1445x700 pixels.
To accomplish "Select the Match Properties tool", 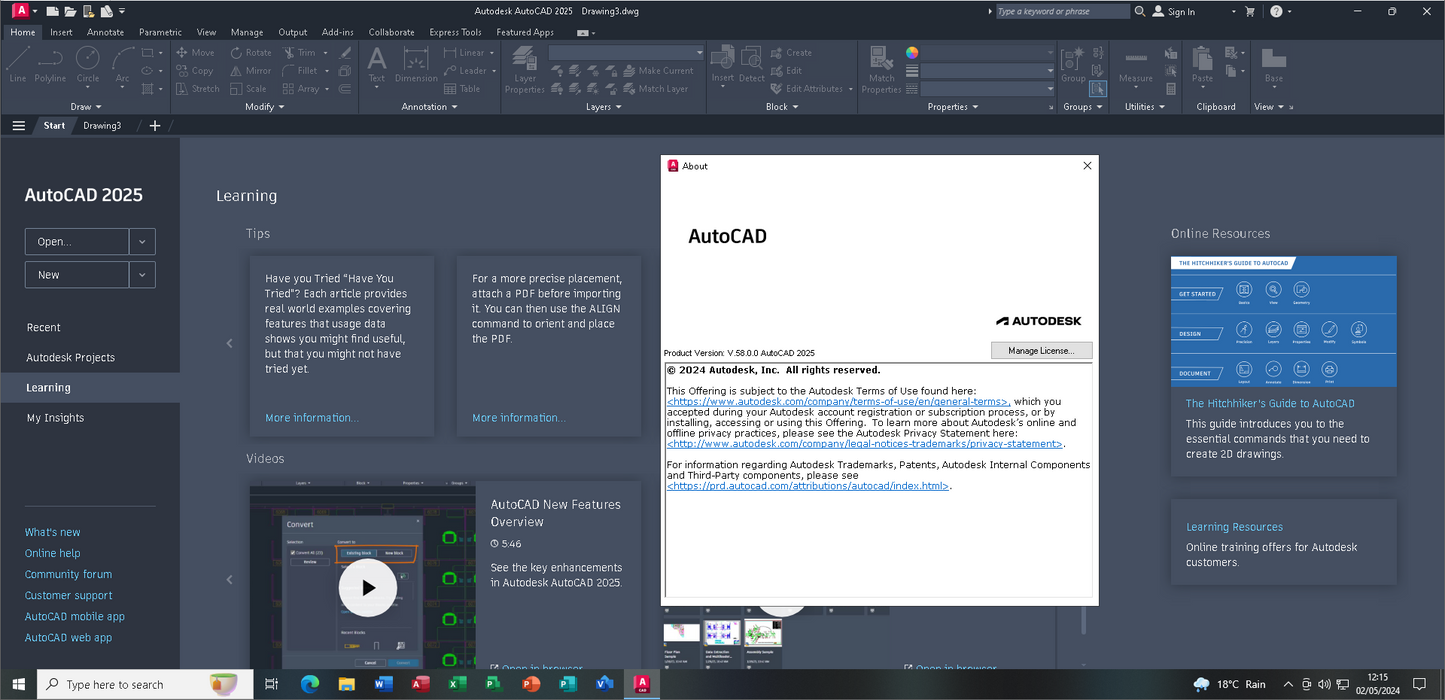I will [x=881, y=70].
